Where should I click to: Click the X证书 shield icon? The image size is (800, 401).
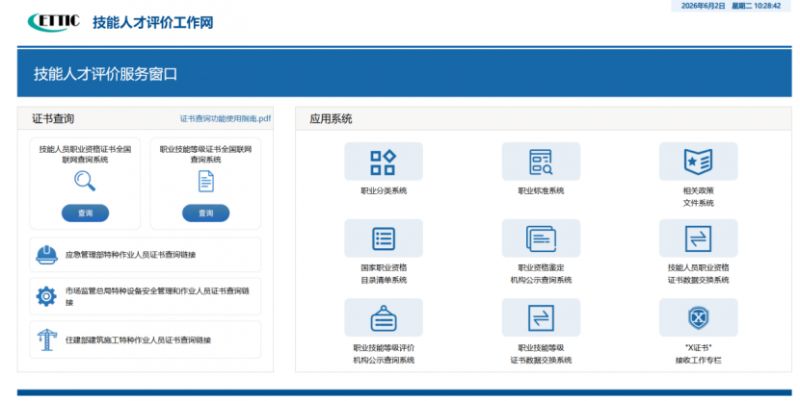[698, 318]
